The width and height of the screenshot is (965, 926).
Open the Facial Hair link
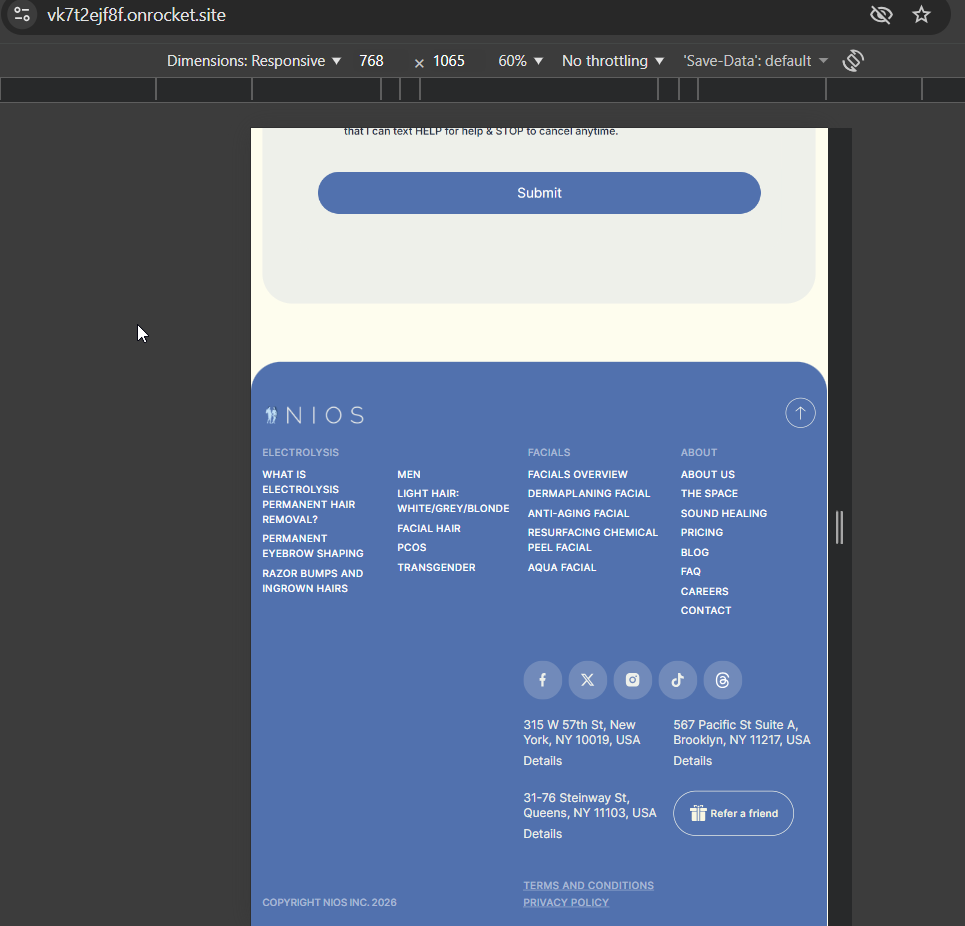point(428,529)
